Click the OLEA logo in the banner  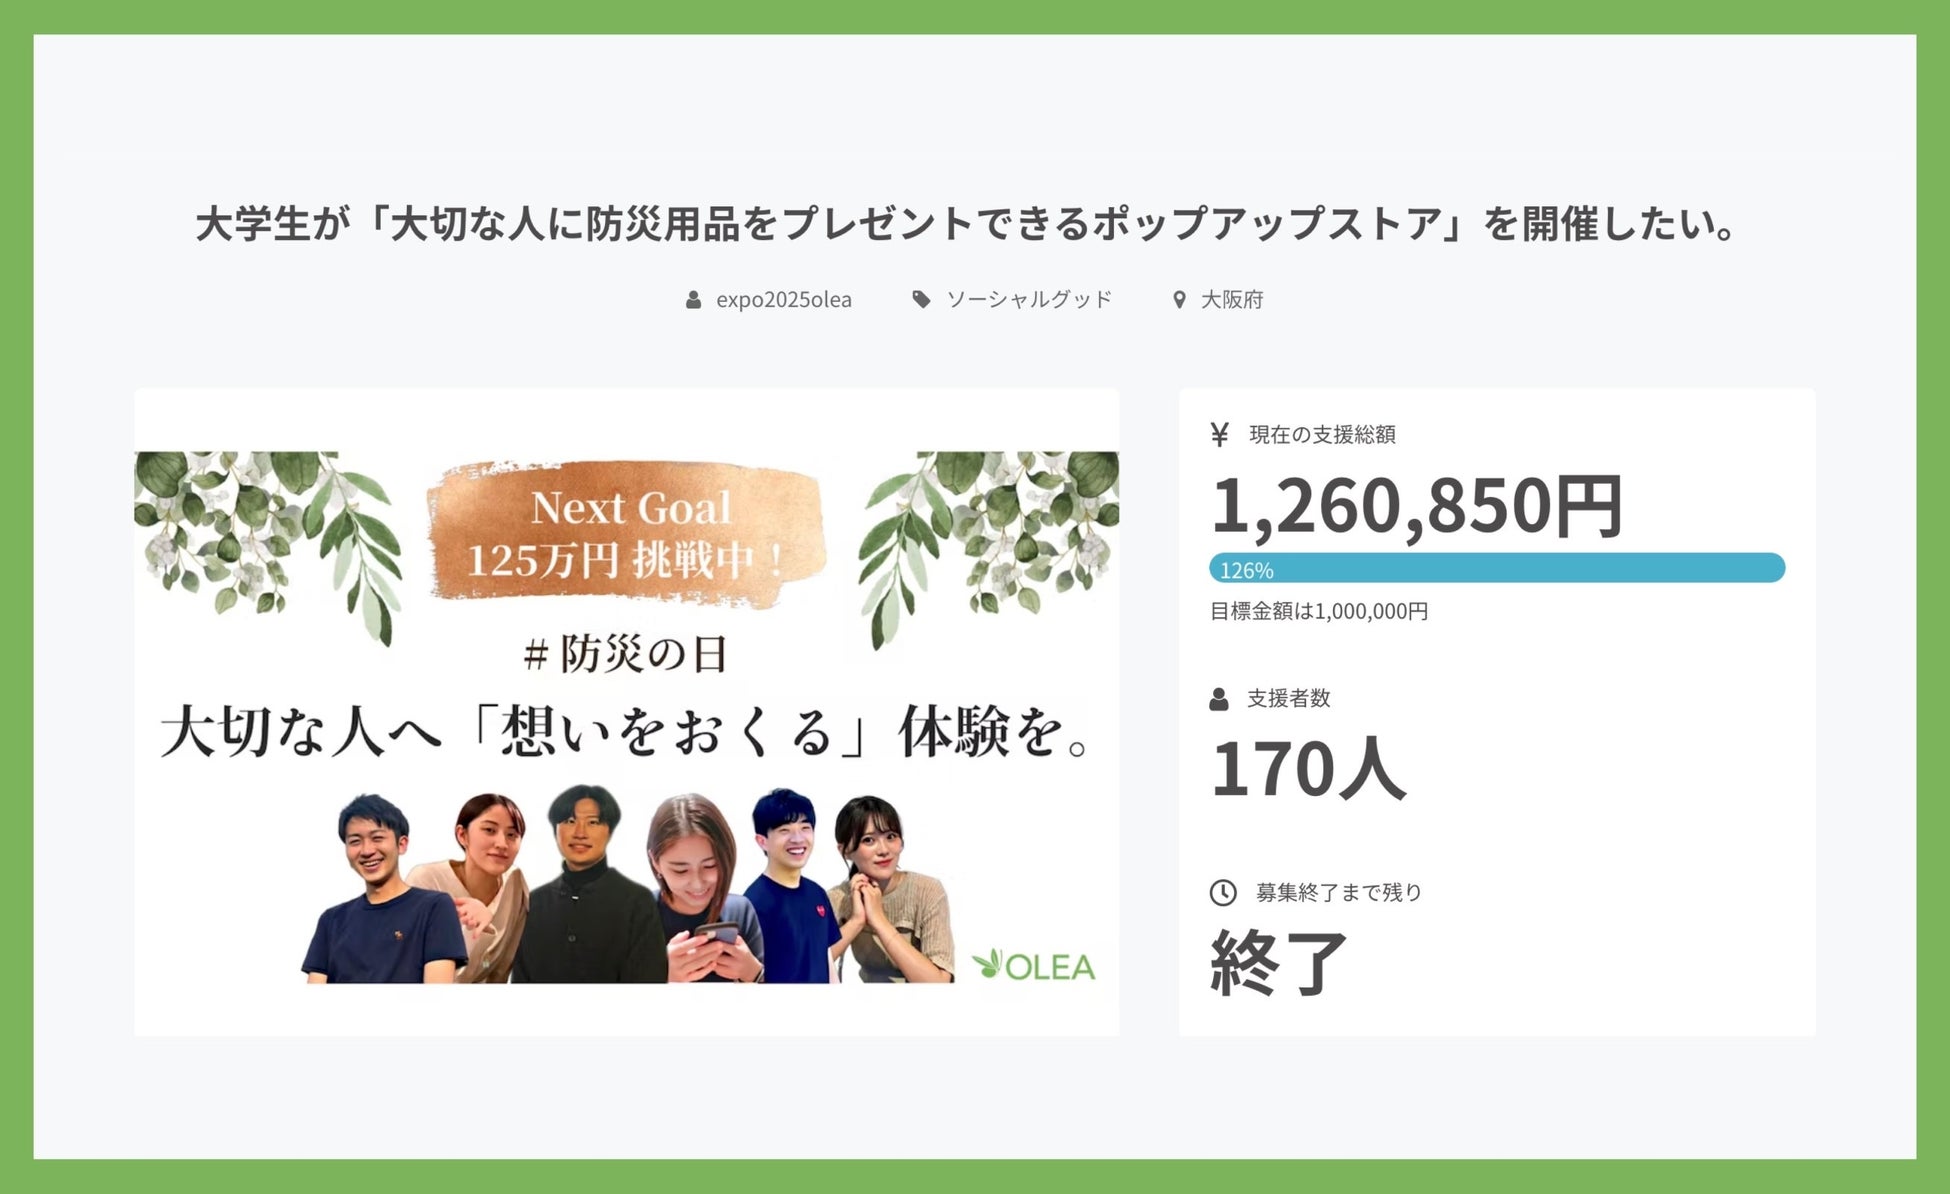[1033, 965]
